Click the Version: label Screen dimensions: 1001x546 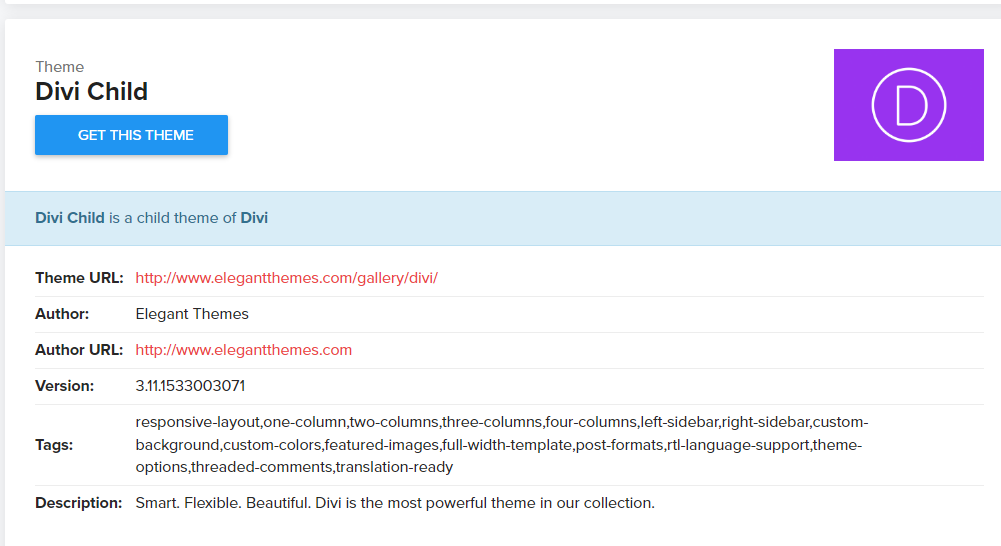pyautogui.click(x=64, y=386)
